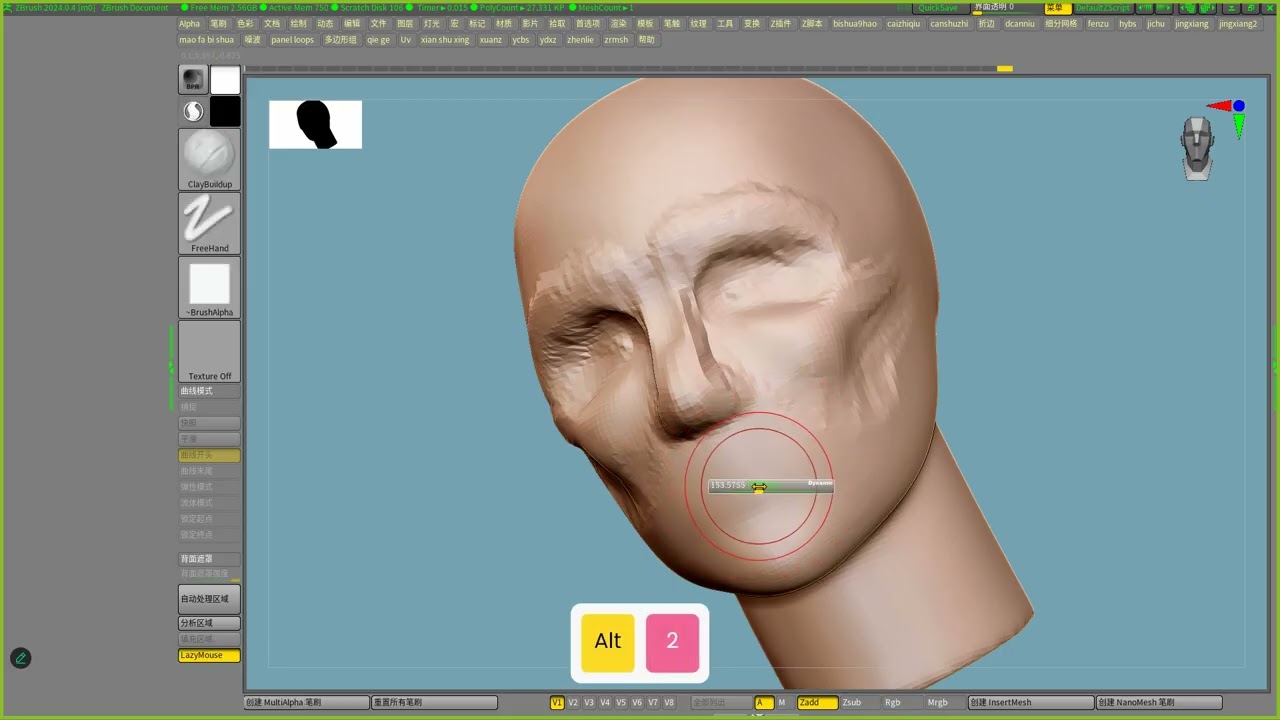Viewport: 1280px width, 720px height.
Task: Toggle the LazyMouse button
Action: point(209,655)
